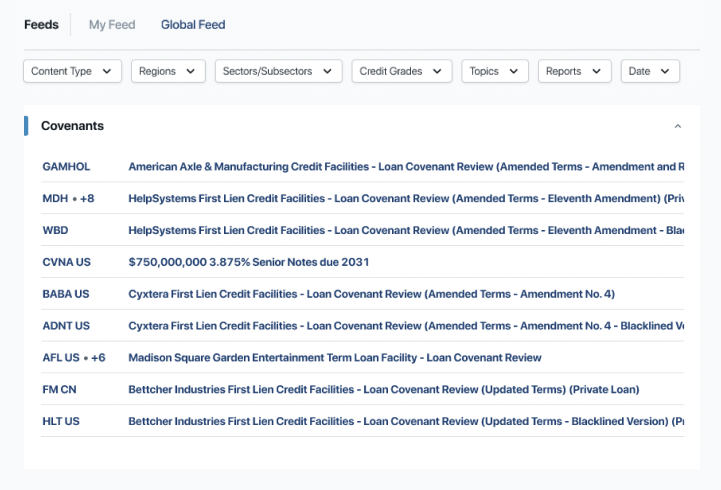Viewport: 721px width, 490px height.
Task: Click the BABA US ticker
Action: click(x=66, y=294)
